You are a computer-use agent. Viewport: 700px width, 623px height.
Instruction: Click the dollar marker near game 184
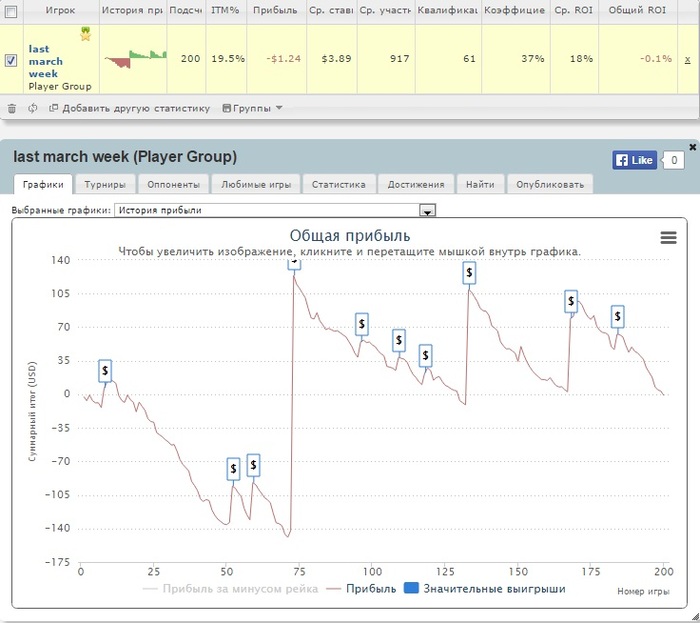pyautogui.click(x=617, y=316)
